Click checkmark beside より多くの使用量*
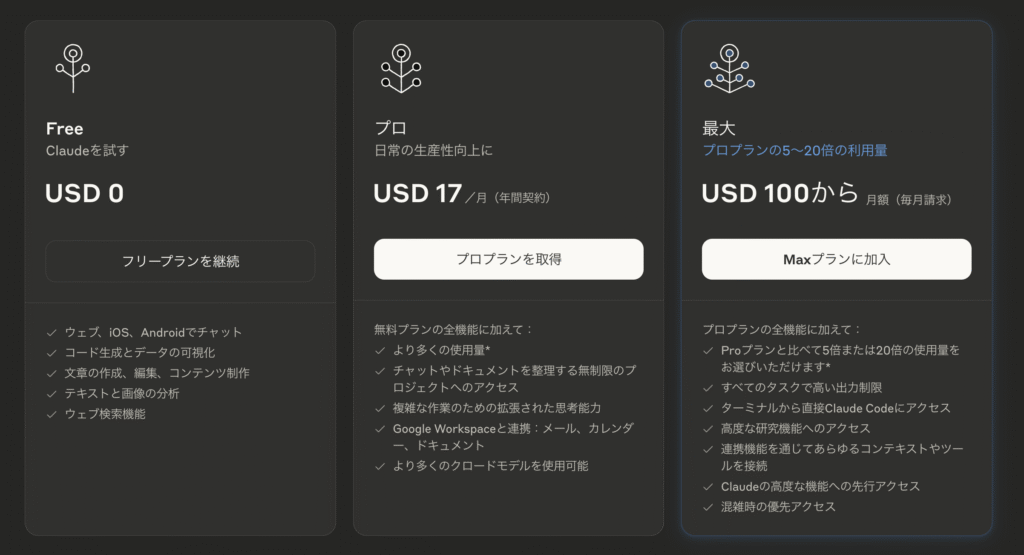 [x=380, y=351]
